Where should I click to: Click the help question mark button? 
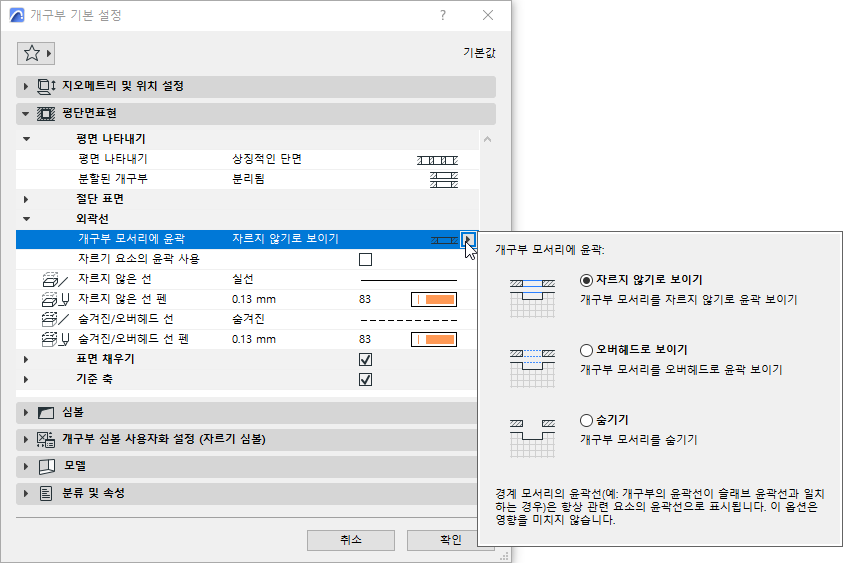[x=442, y=15]
